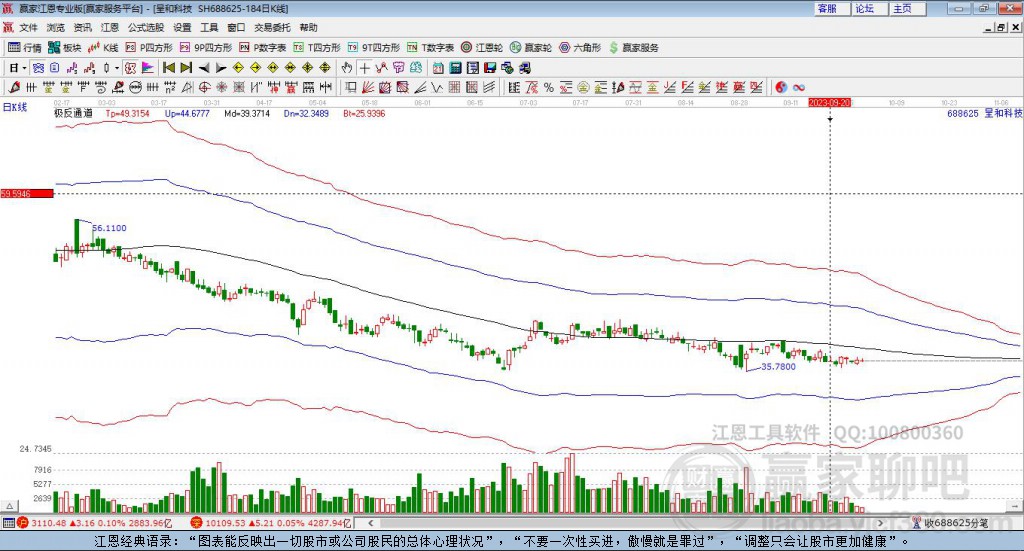1024x551 pixels.
Task: Click the 沪 Shanghai index status entry
Action: [x=95, y=523]
